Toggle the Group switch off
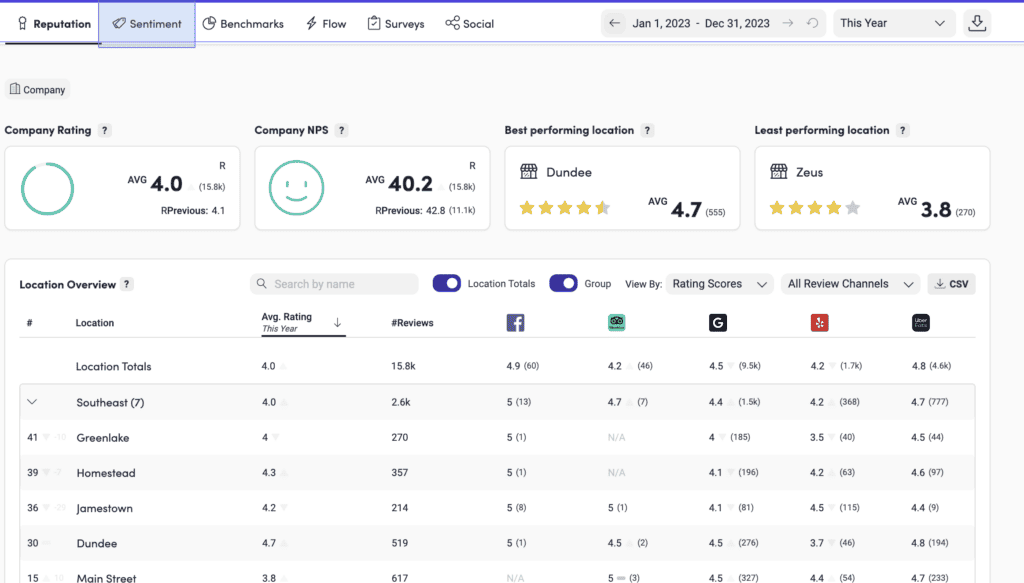Image resolution: width=1024 pixels, height=583 pixels. [563, 283]
